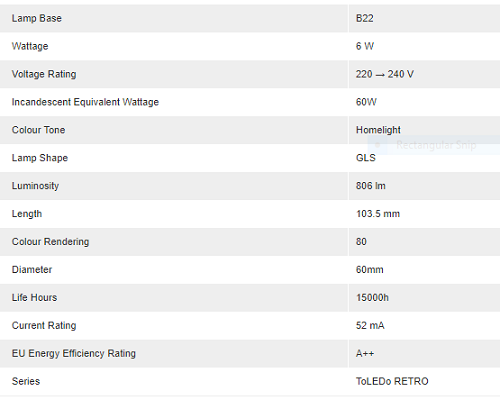The width and height of the screenshot is (500, 400).
Task: Choose the faded Rectangular Snip menu item
Action: pyautogui.click(x=436, y=145)
